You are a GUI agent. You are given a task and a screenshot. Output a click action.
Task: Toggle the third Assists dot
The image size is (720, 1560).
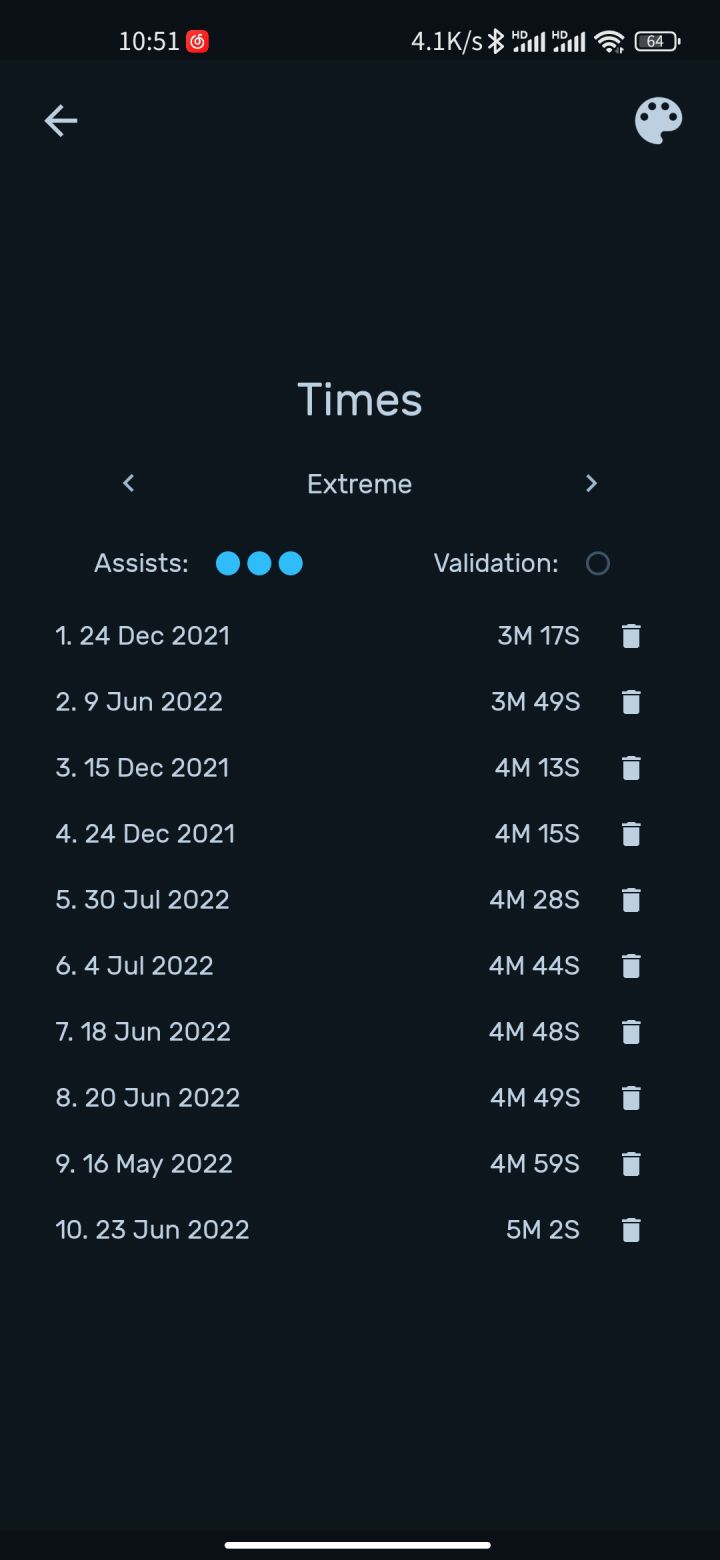click(x=291, y=564)
